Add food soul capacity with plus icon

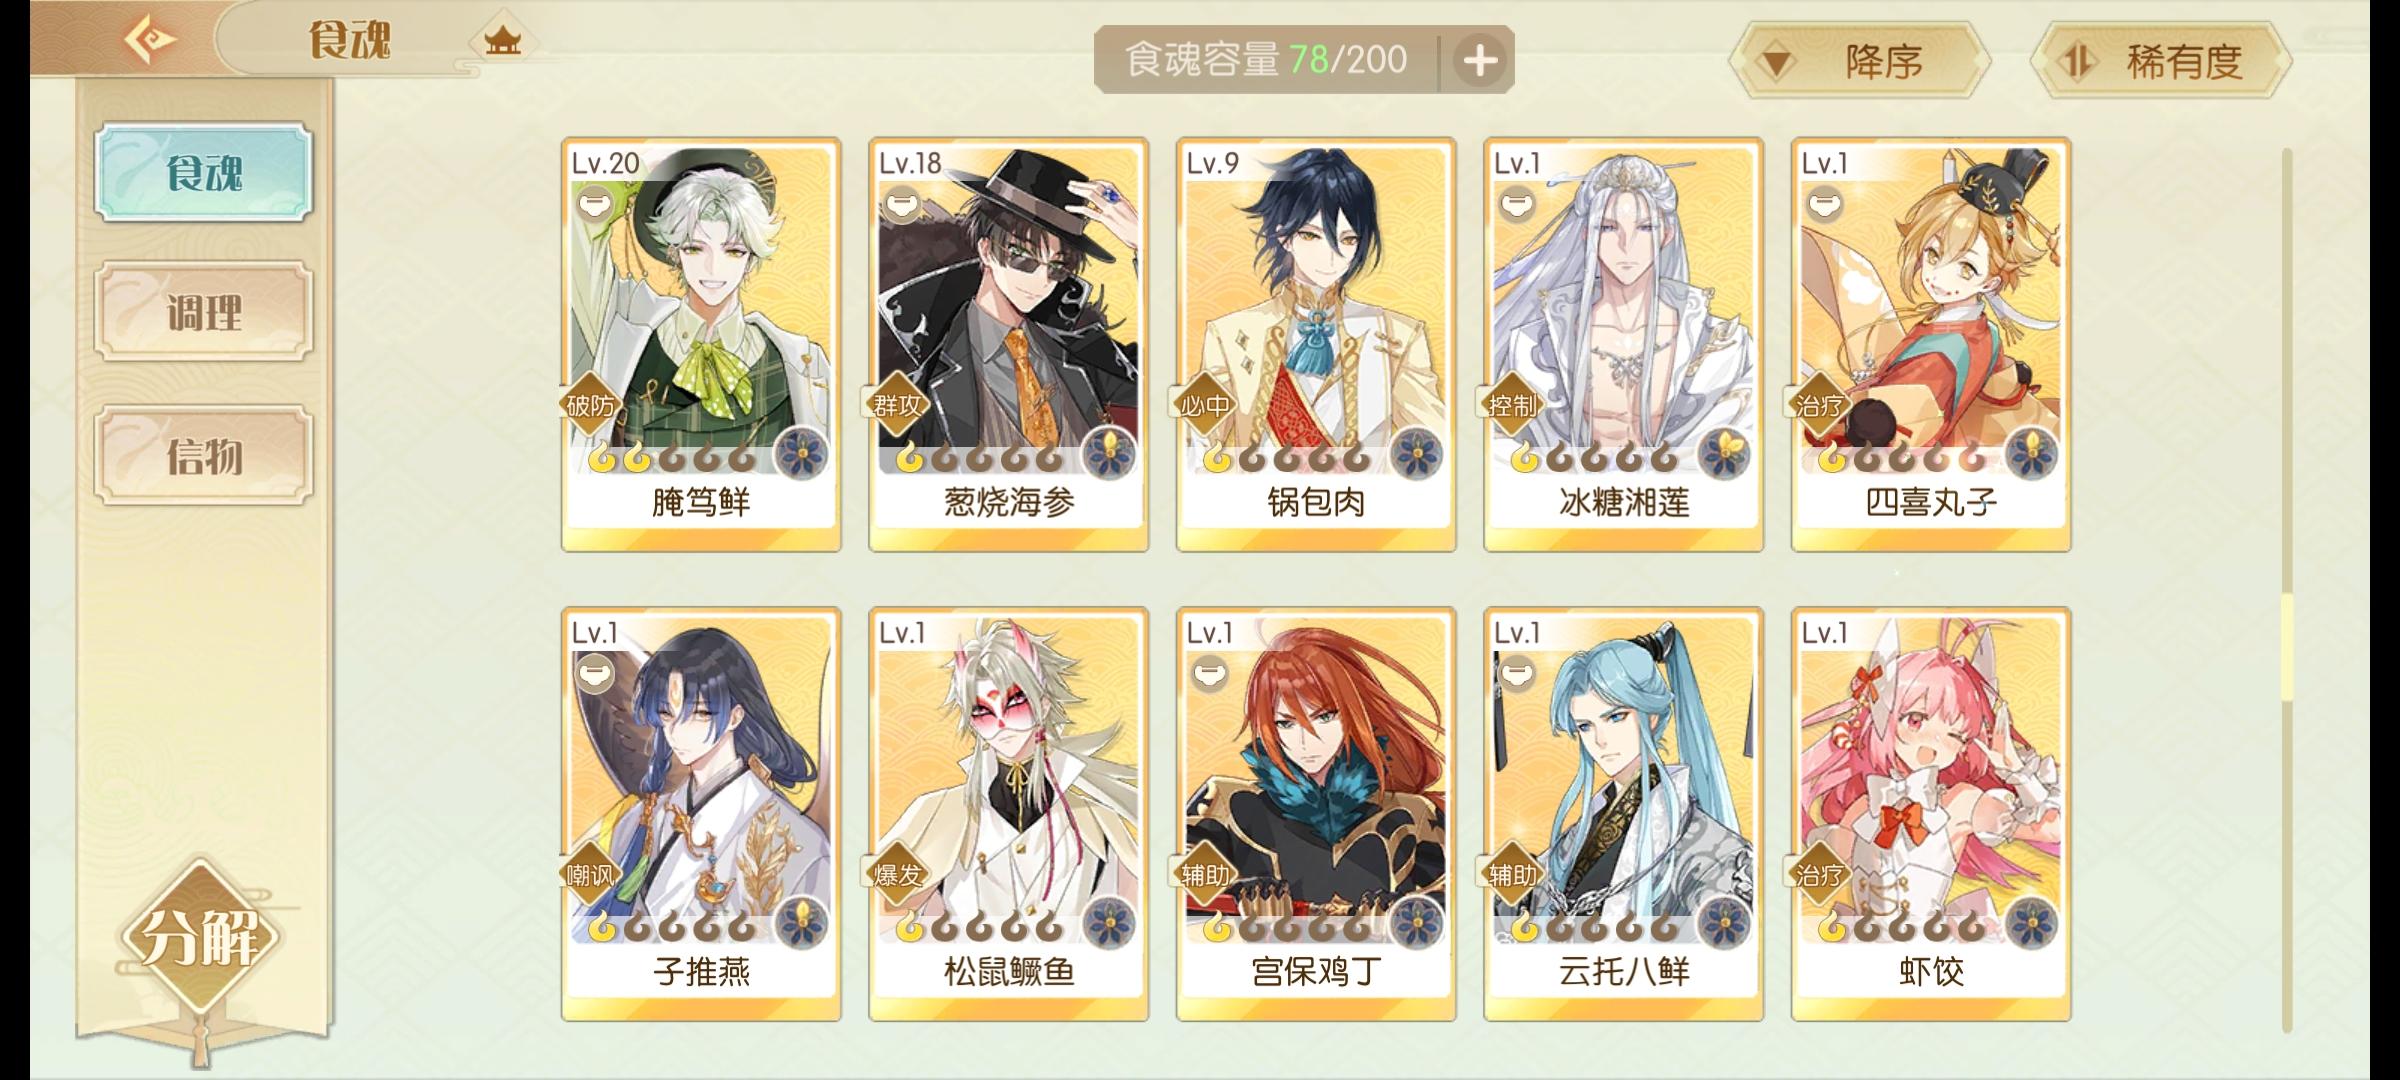[x=1480, y=61]
